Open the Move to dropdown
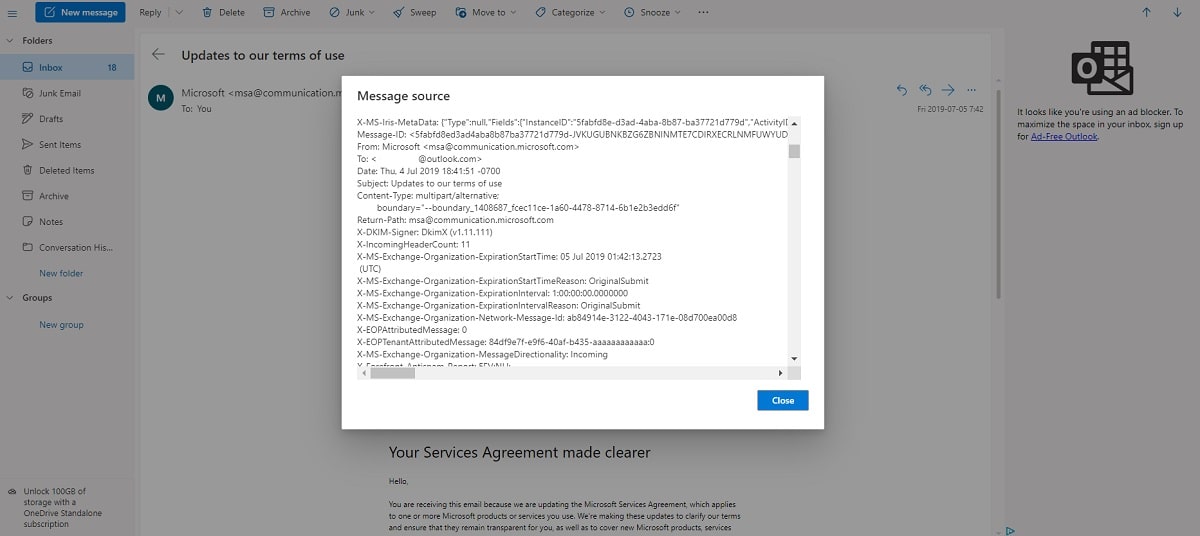 486,12
